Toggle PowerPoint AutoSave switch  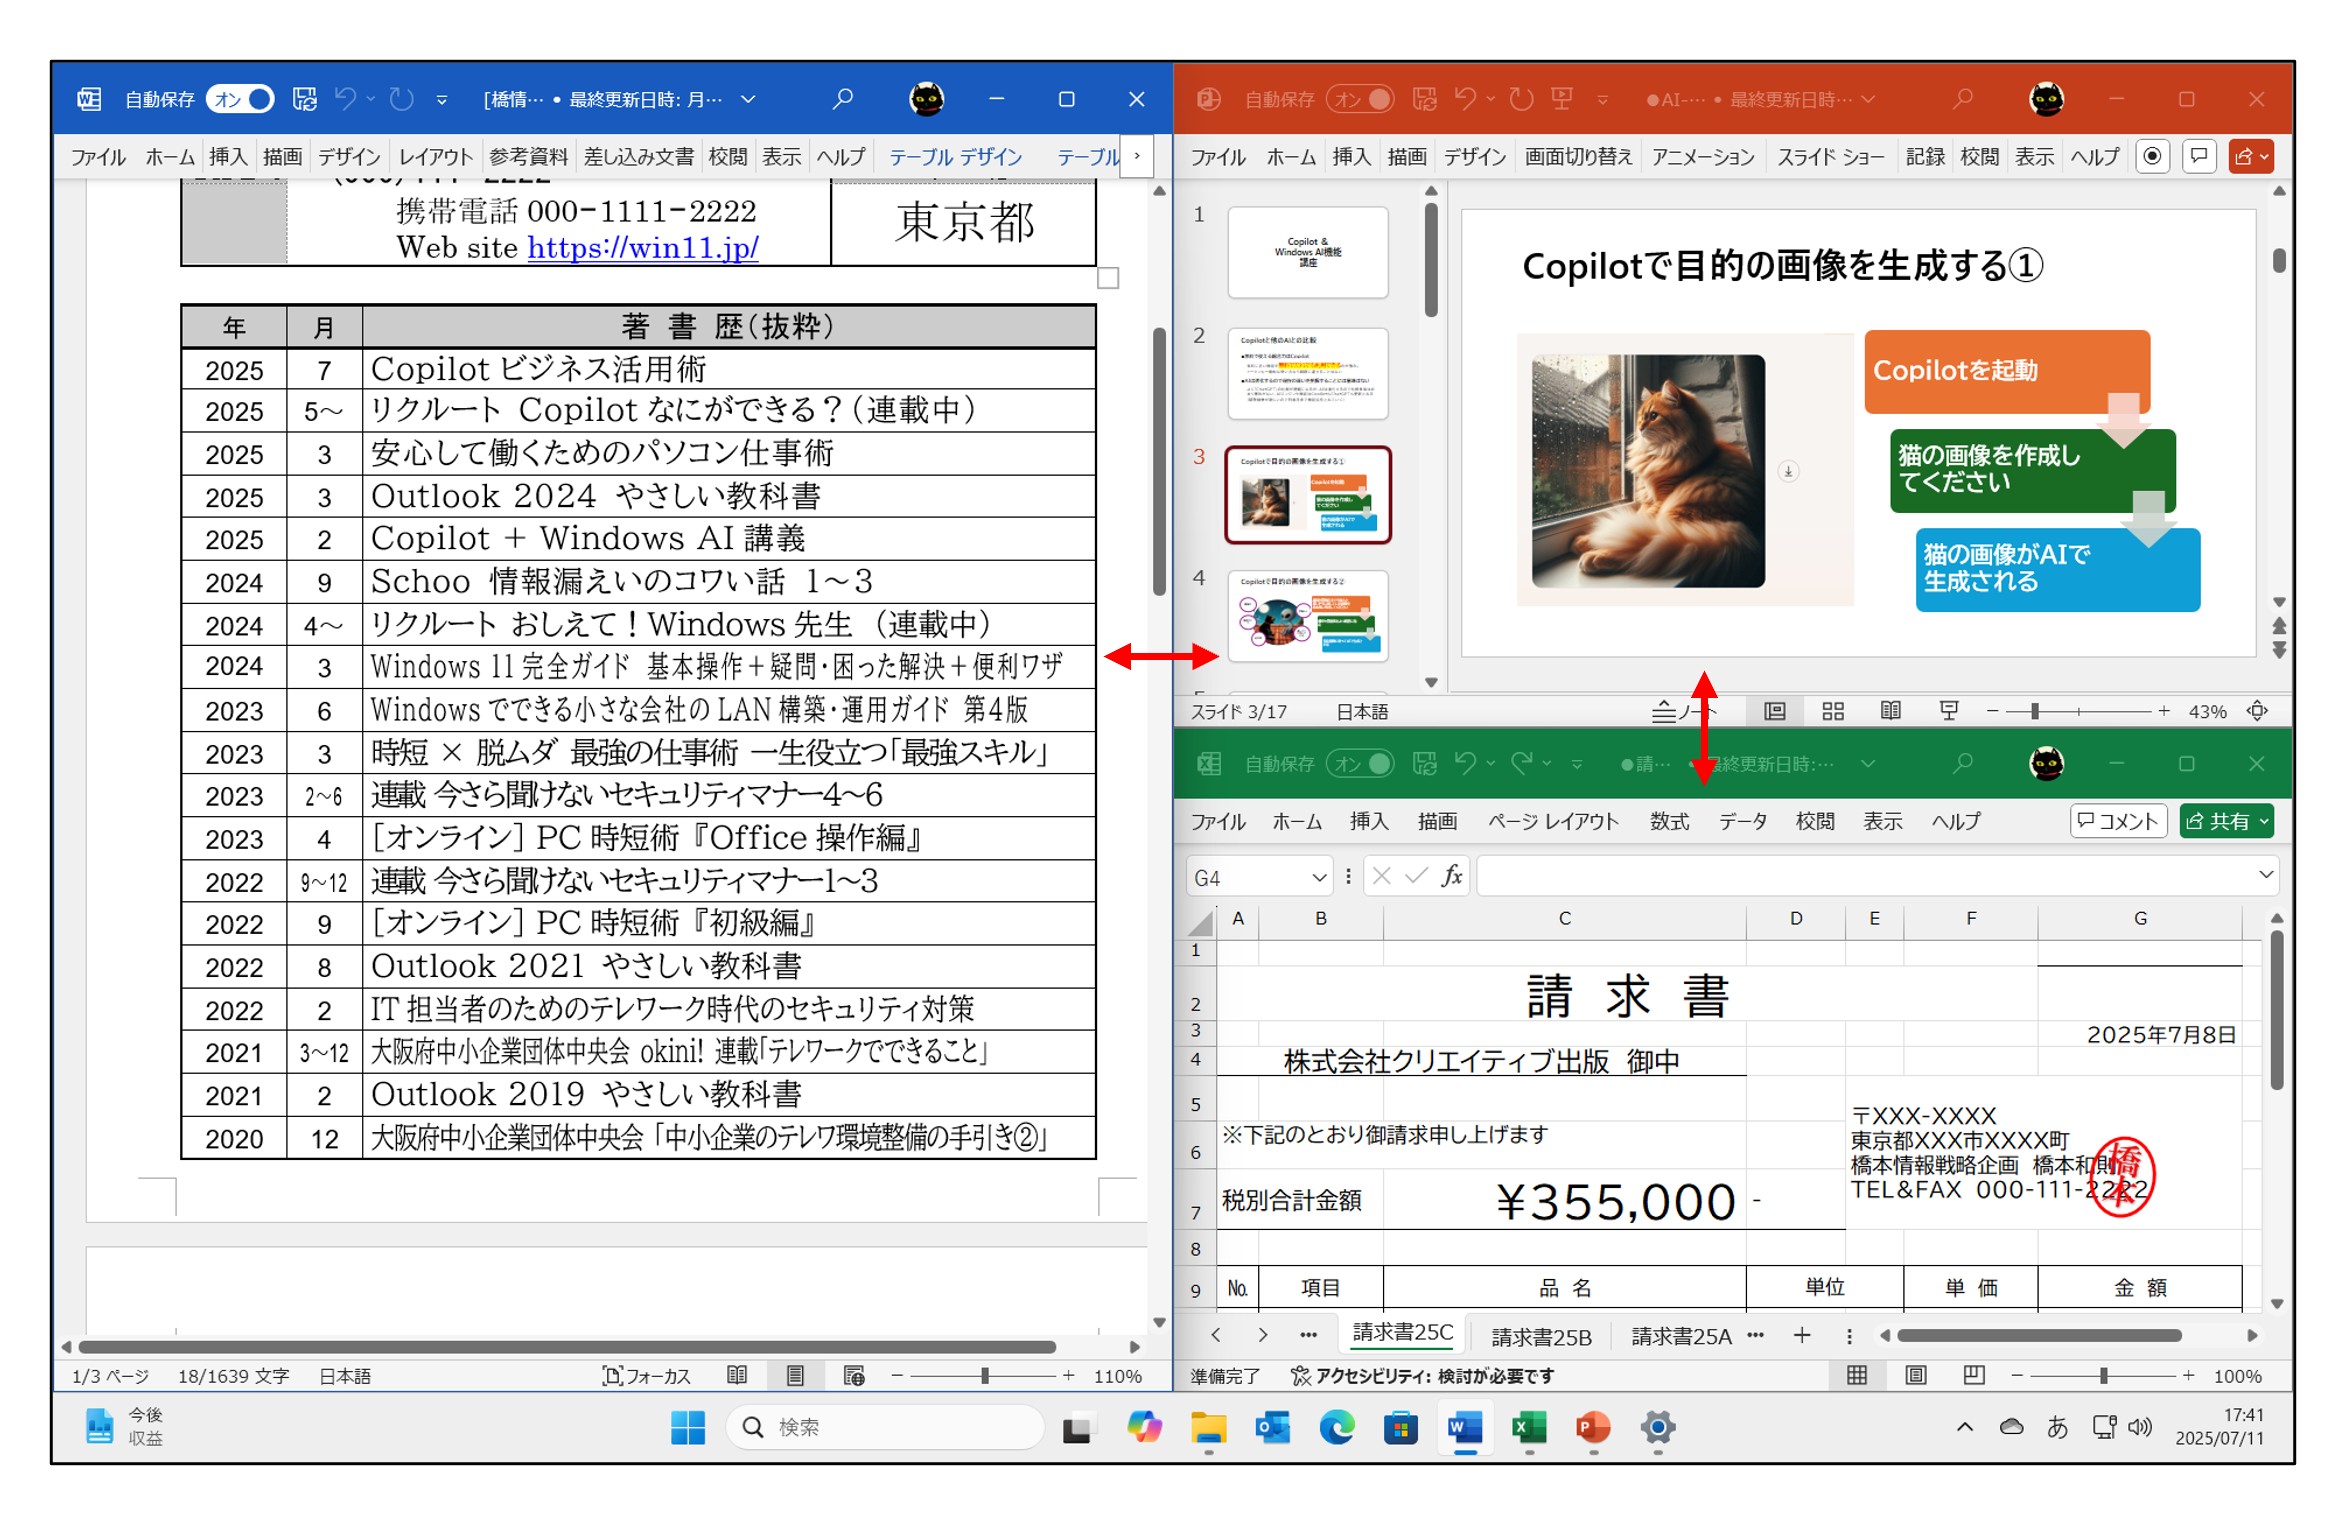[1361, 99]
